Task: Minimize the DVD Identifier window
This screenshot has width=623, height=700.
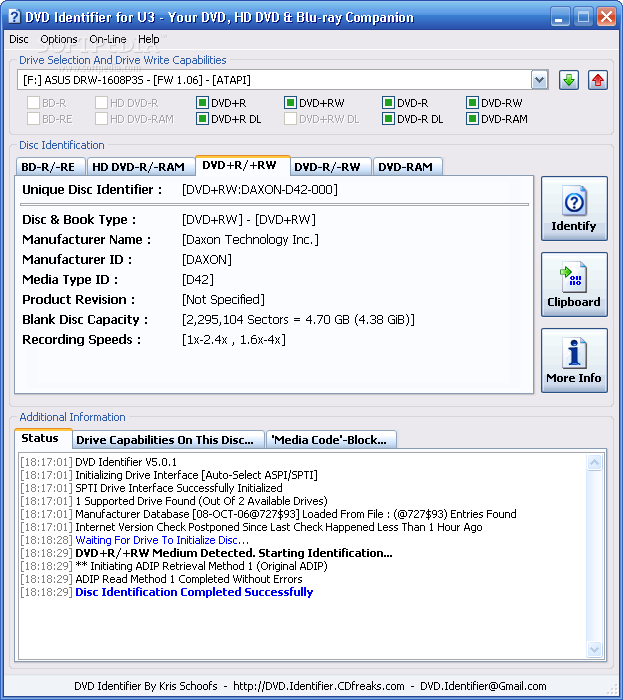Action: [559, 17]
